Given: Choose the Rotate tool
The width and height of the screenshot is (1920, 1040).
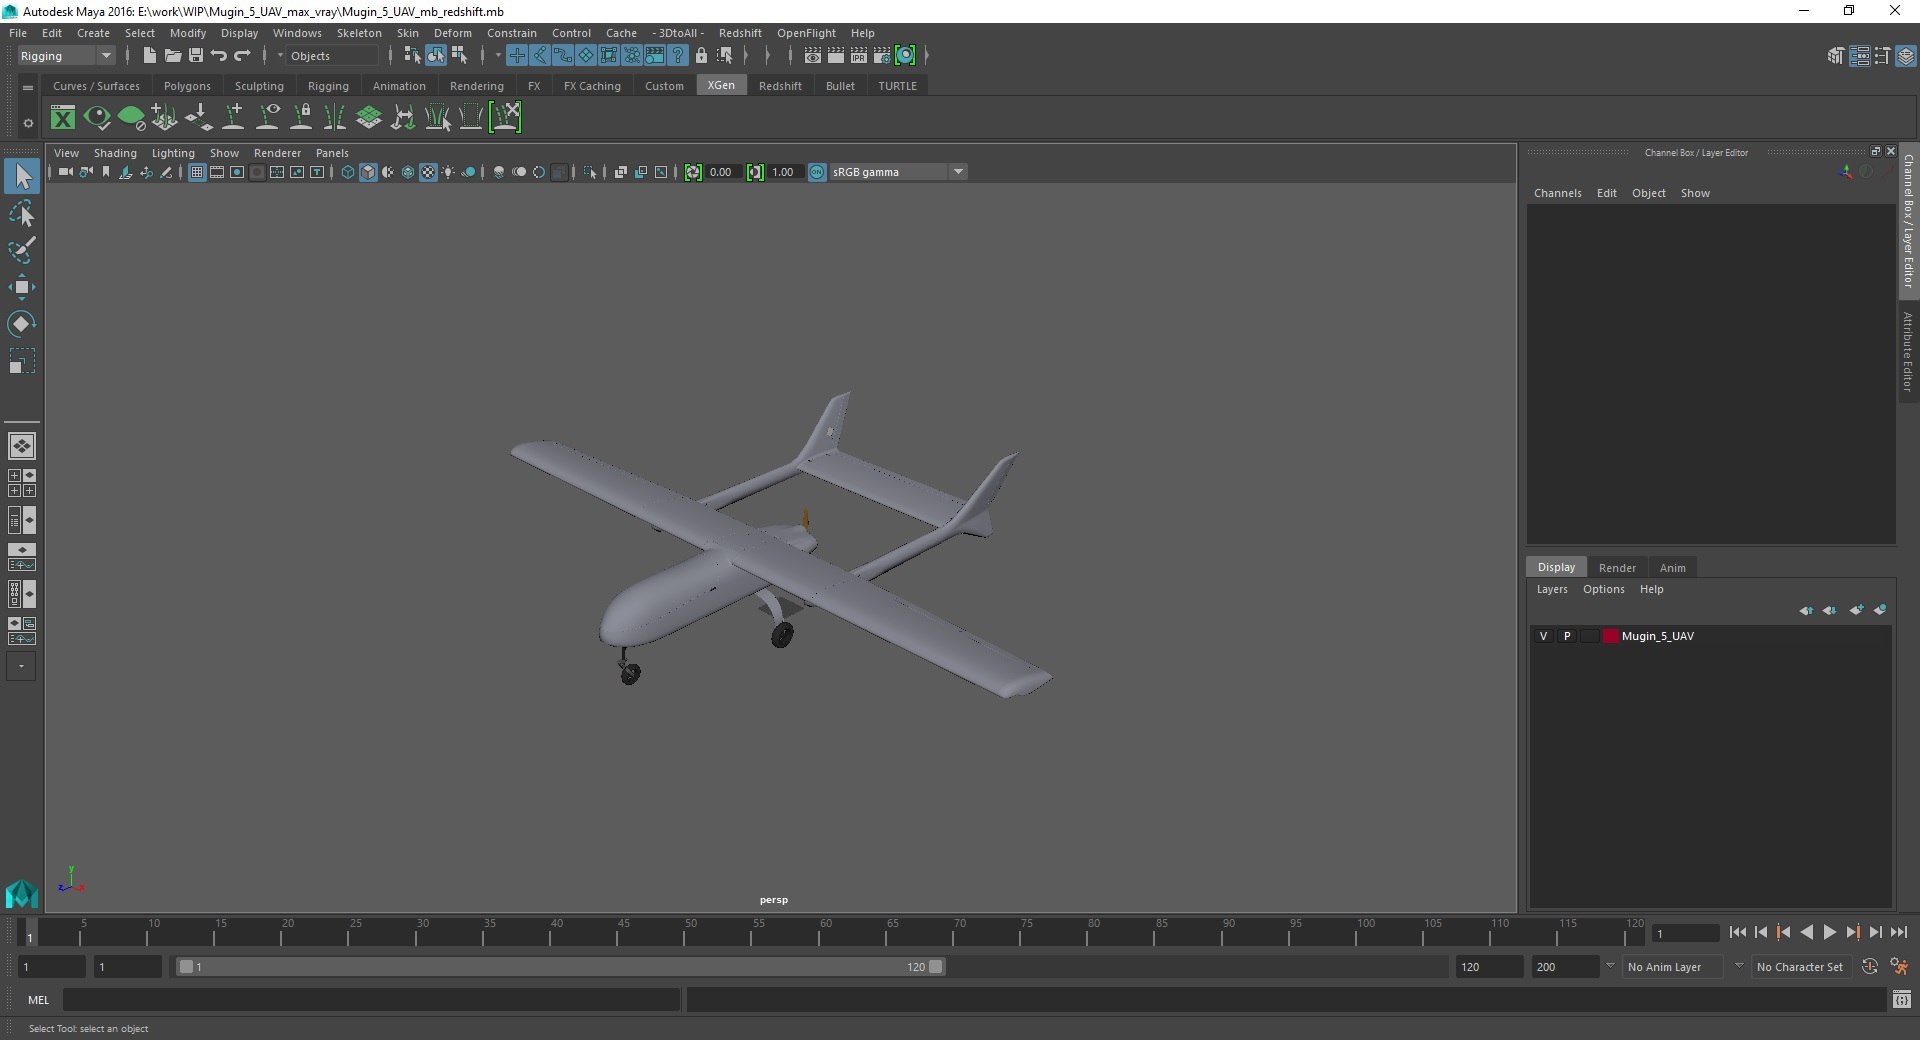Looking at the screenshot, I should 22,324.
